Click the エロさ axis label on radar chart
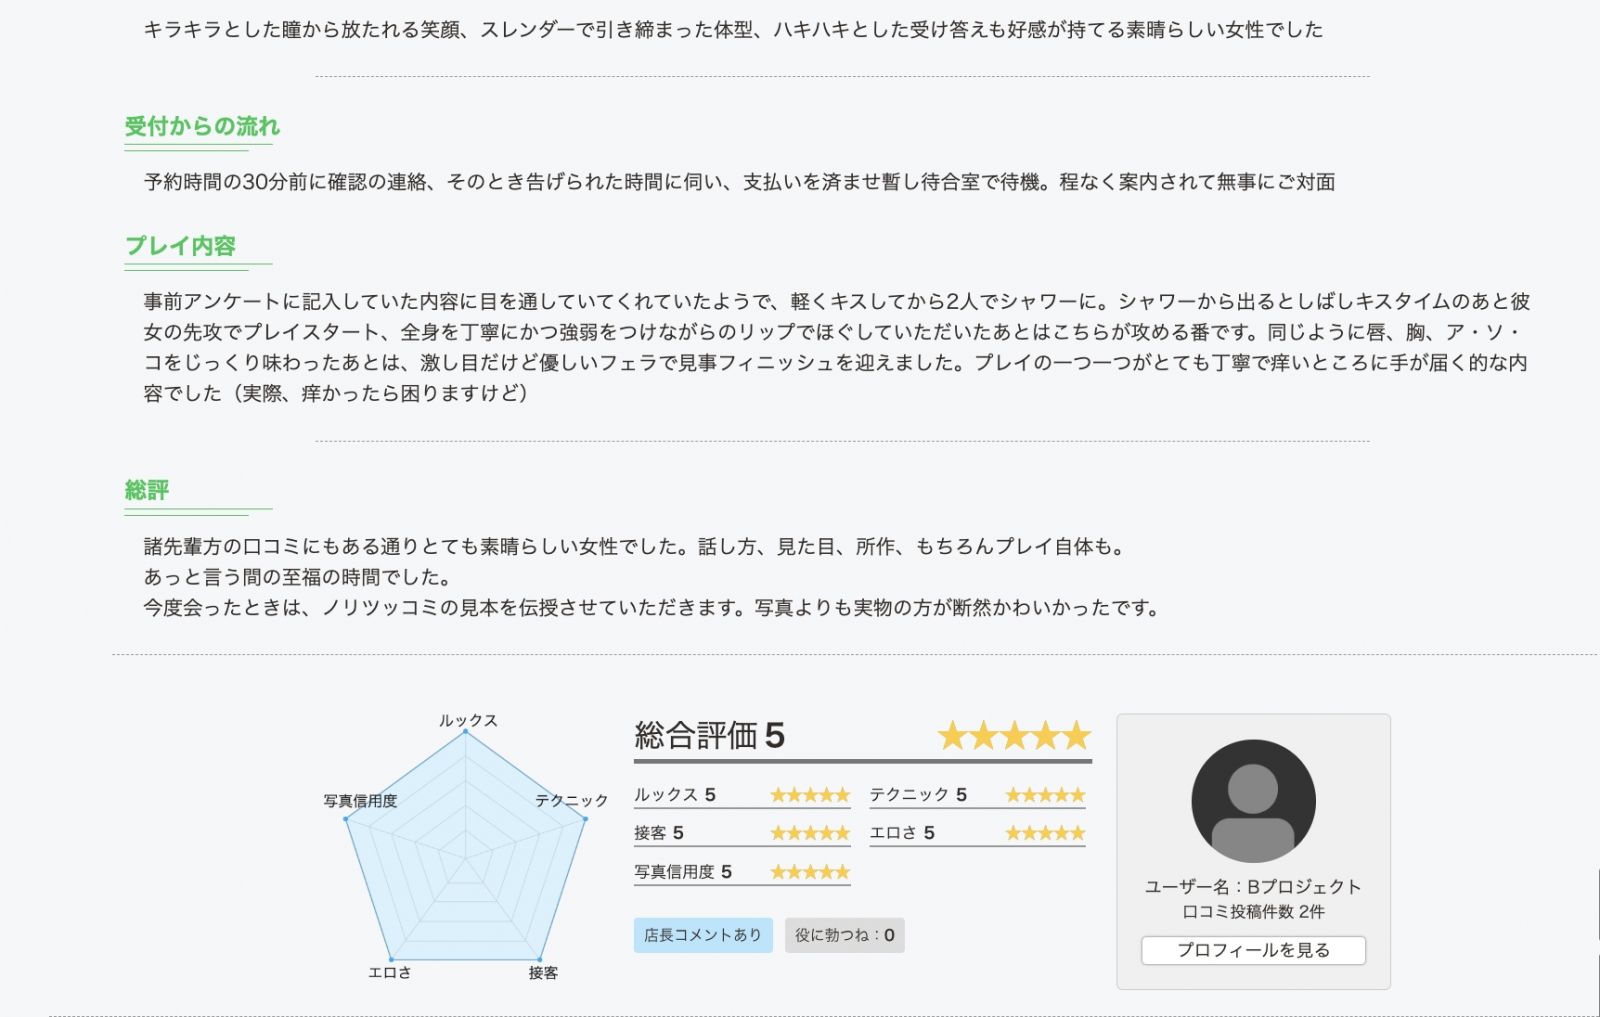 point(389,972)
